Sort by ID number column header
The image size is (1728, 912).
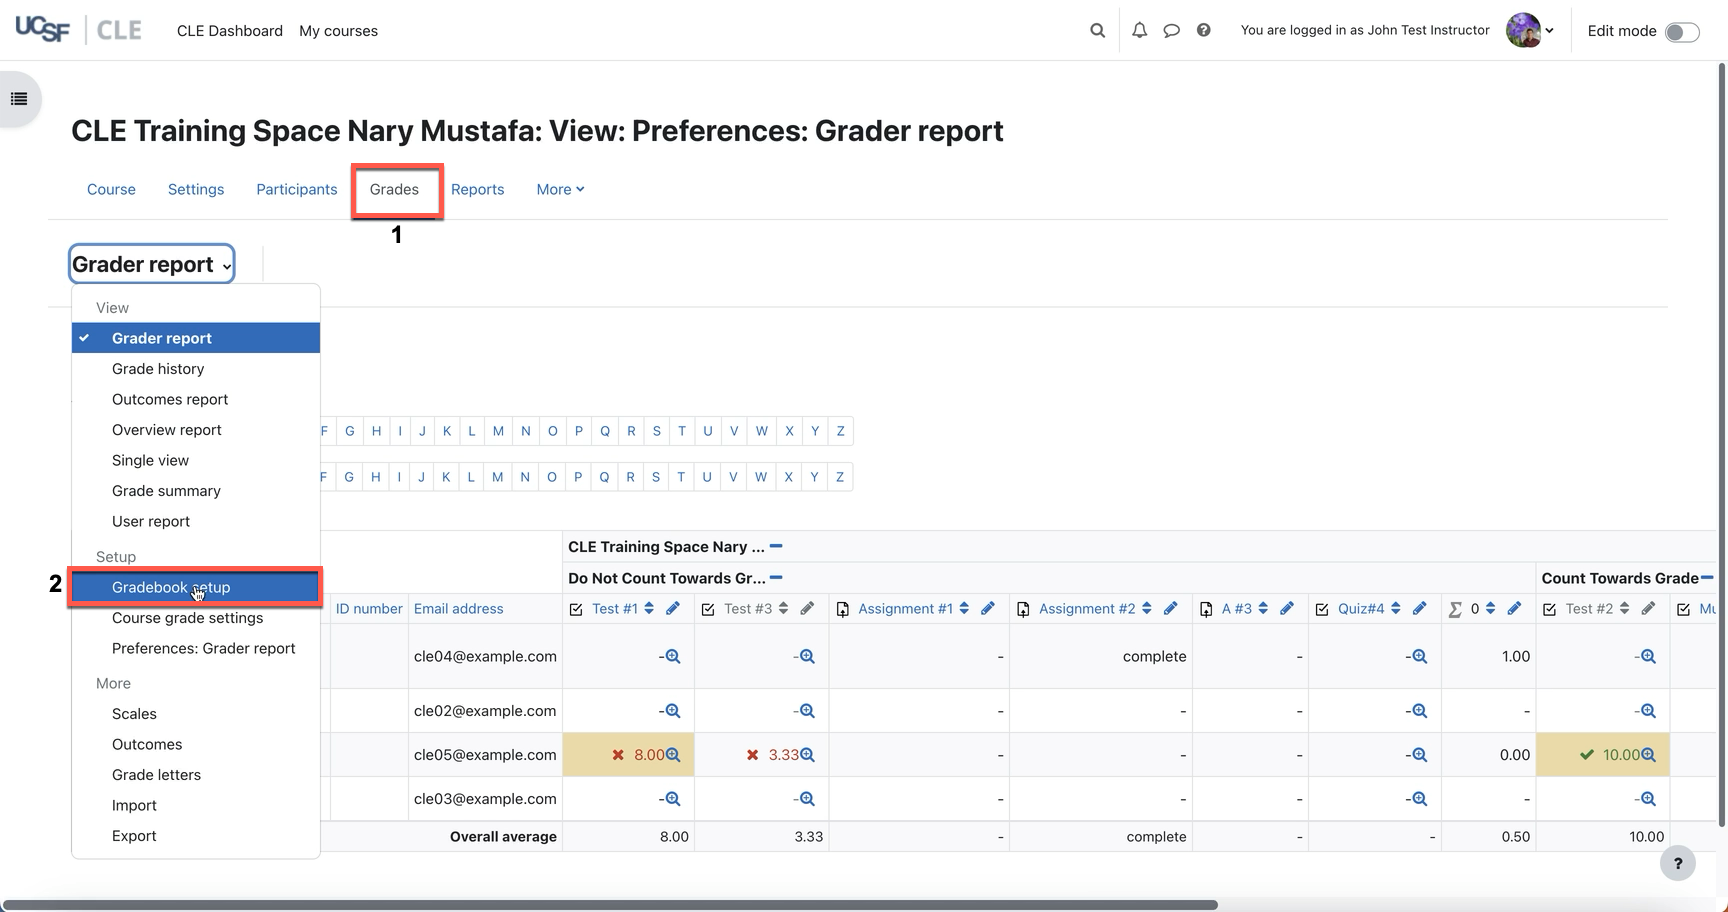coord(369,608)
